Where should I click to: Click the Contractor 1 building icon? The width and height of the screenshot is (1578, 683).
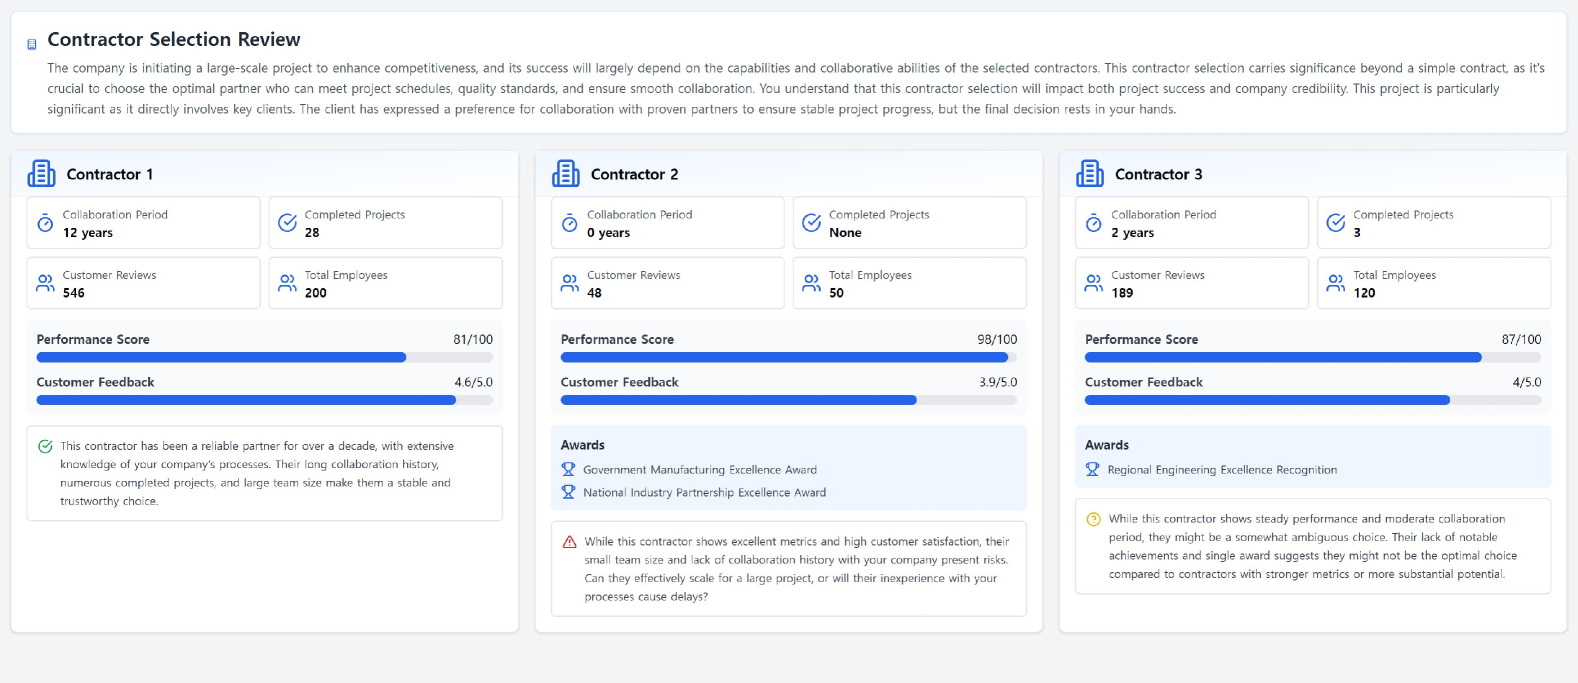[x=42, y=174]
